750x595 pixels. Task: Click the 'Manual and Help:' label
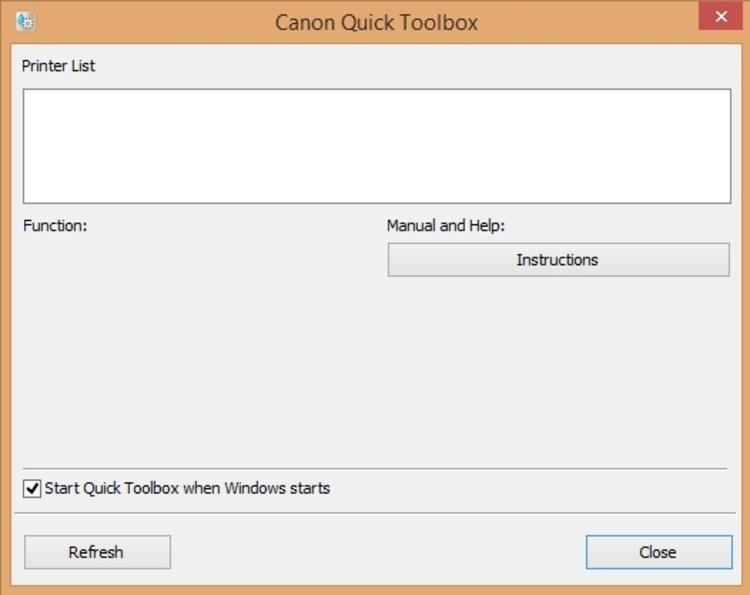tap(446, 225)
